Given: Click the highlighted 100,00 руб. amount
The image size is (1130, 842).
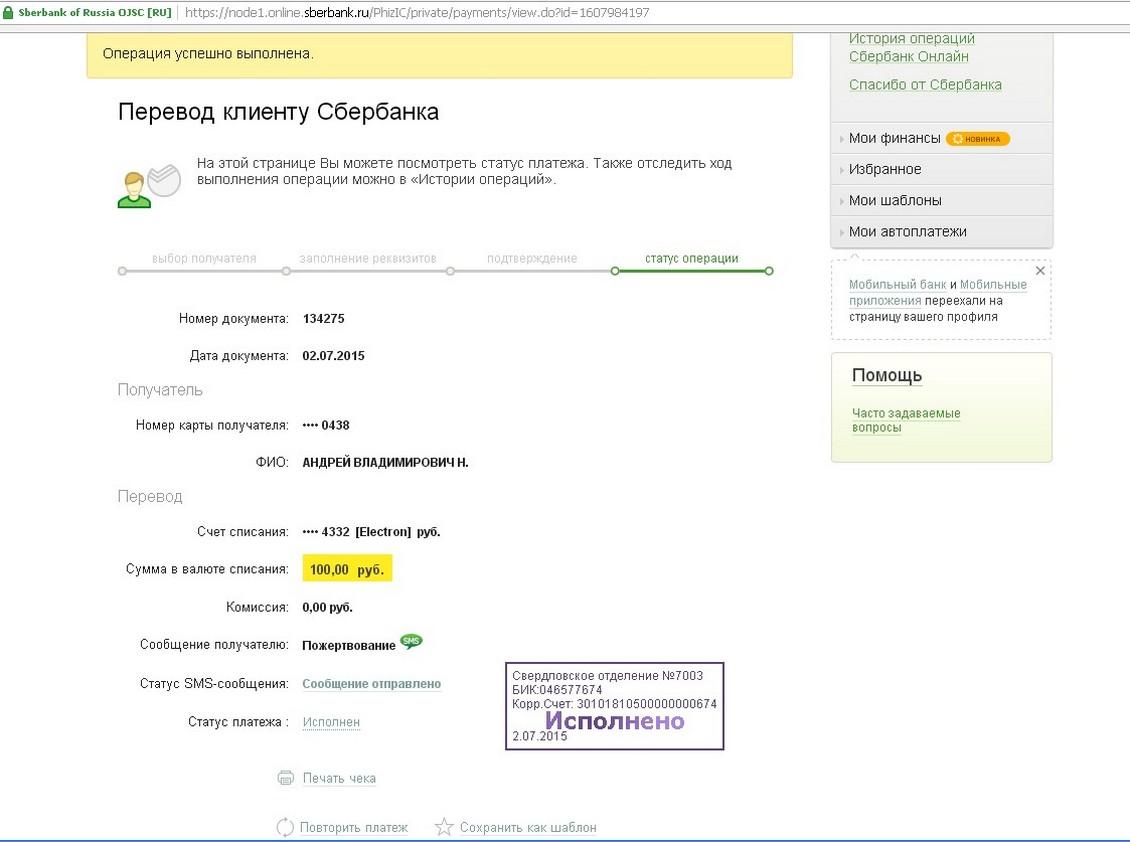Looking at the screenshot, I should pos(347,569).
